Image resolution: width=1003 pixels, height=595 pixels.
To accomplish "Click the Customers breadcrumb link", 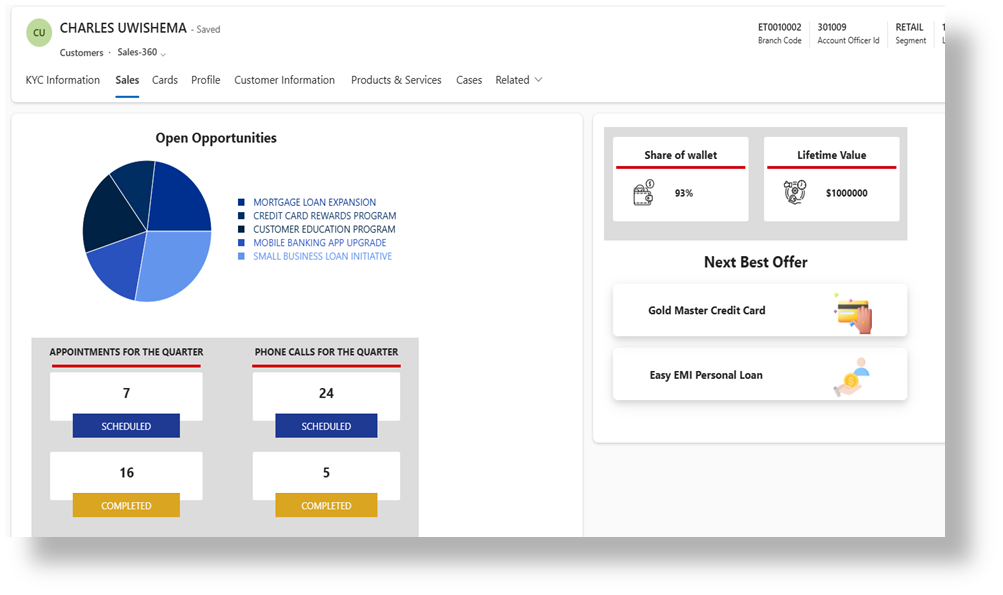I will point(80,52).
